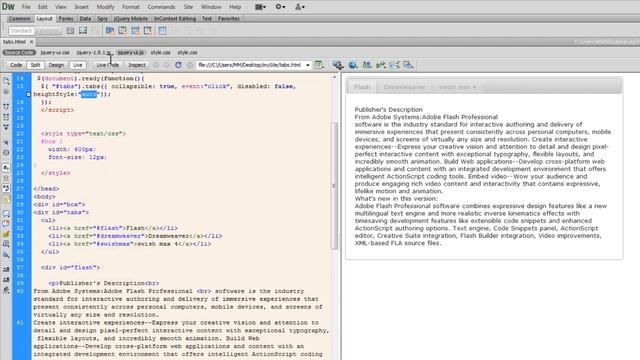The height and width of the screenshot is (360, 640).
Task: Switch to Code view
Action: coord(16,65)
